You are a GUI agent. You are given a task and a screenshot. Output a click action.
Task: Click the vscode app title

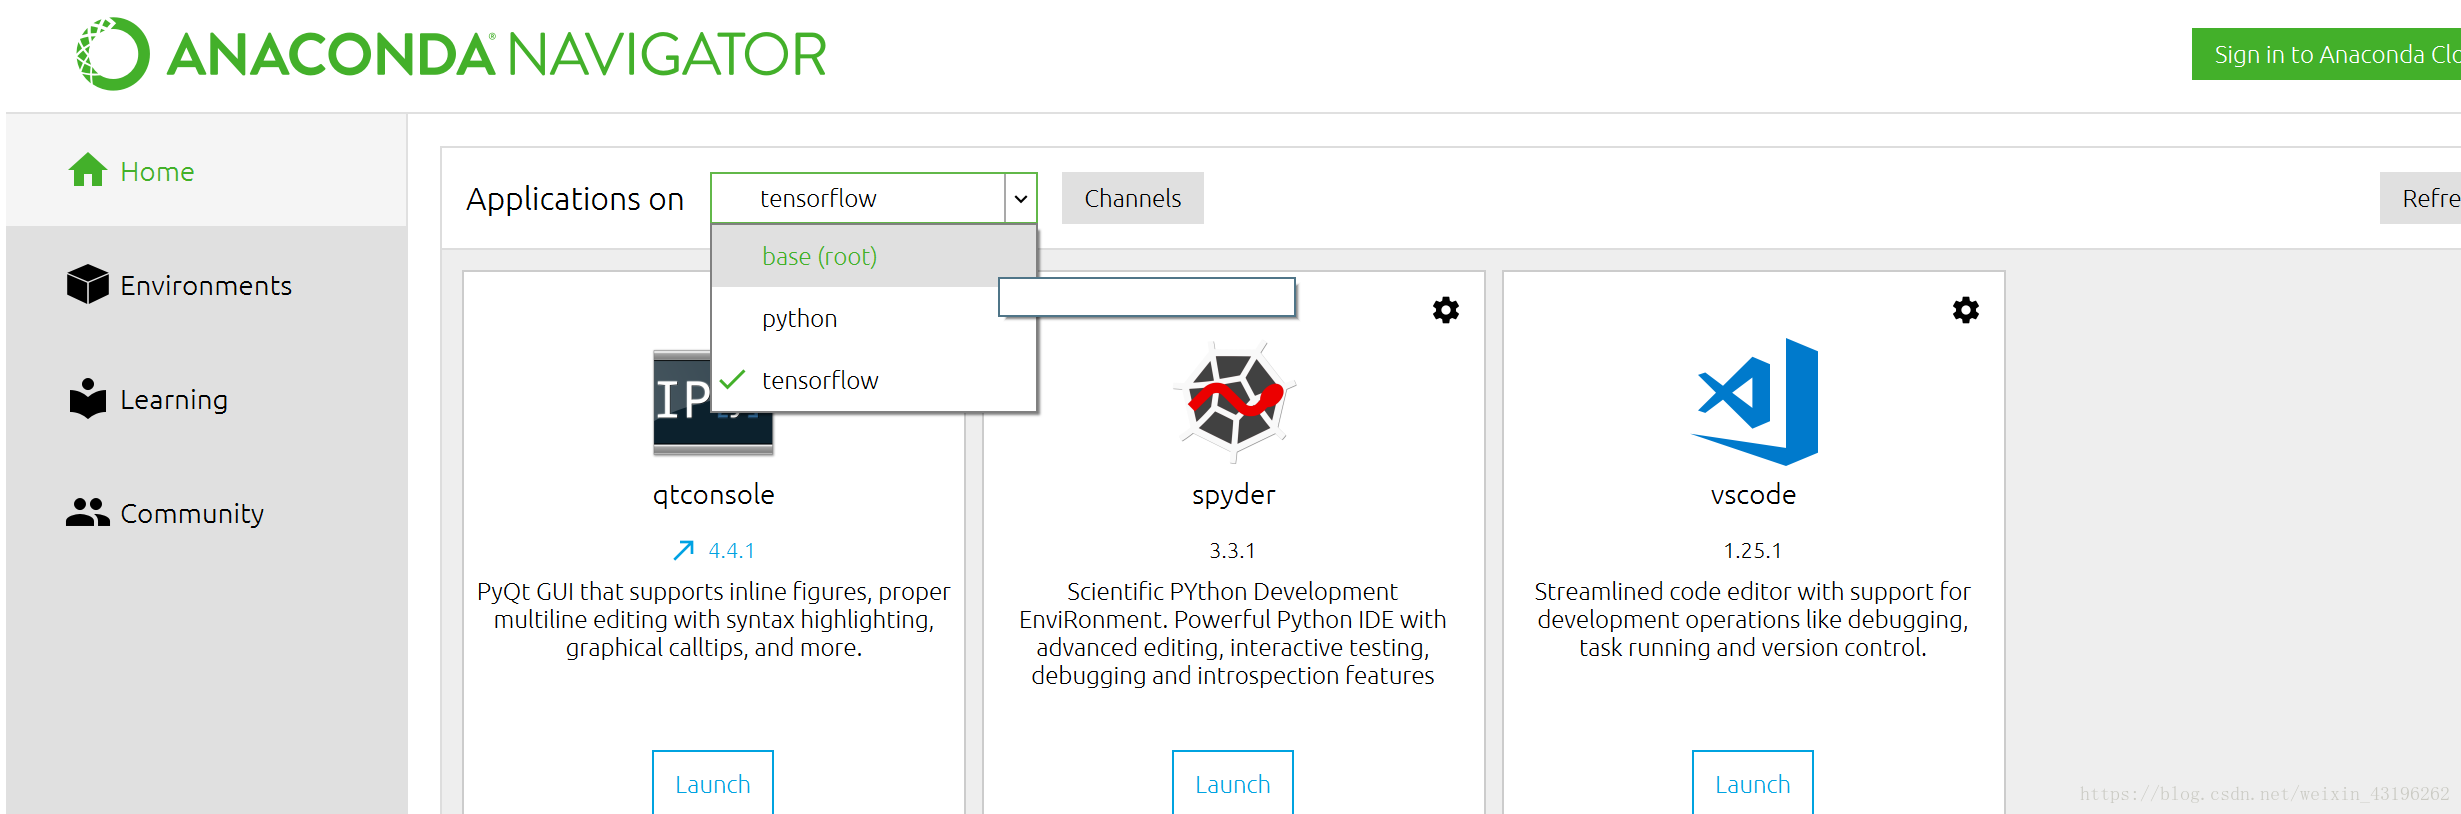(1753, 495)
